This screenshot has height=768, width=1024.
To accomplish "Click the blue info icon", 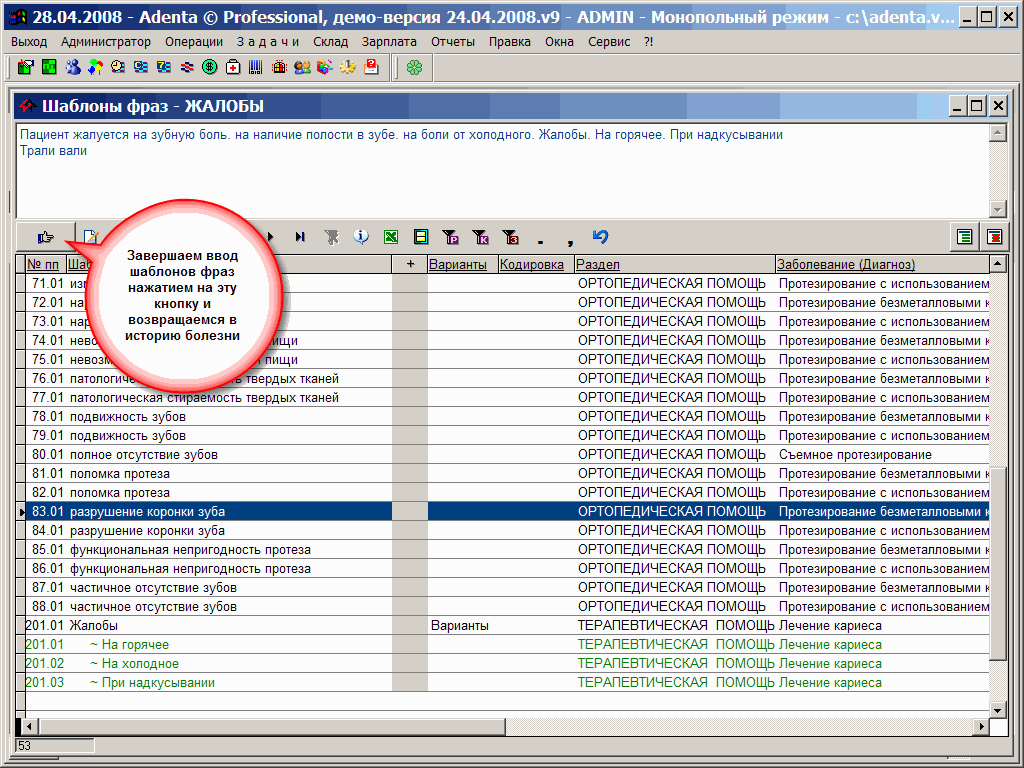I will 361,237.
